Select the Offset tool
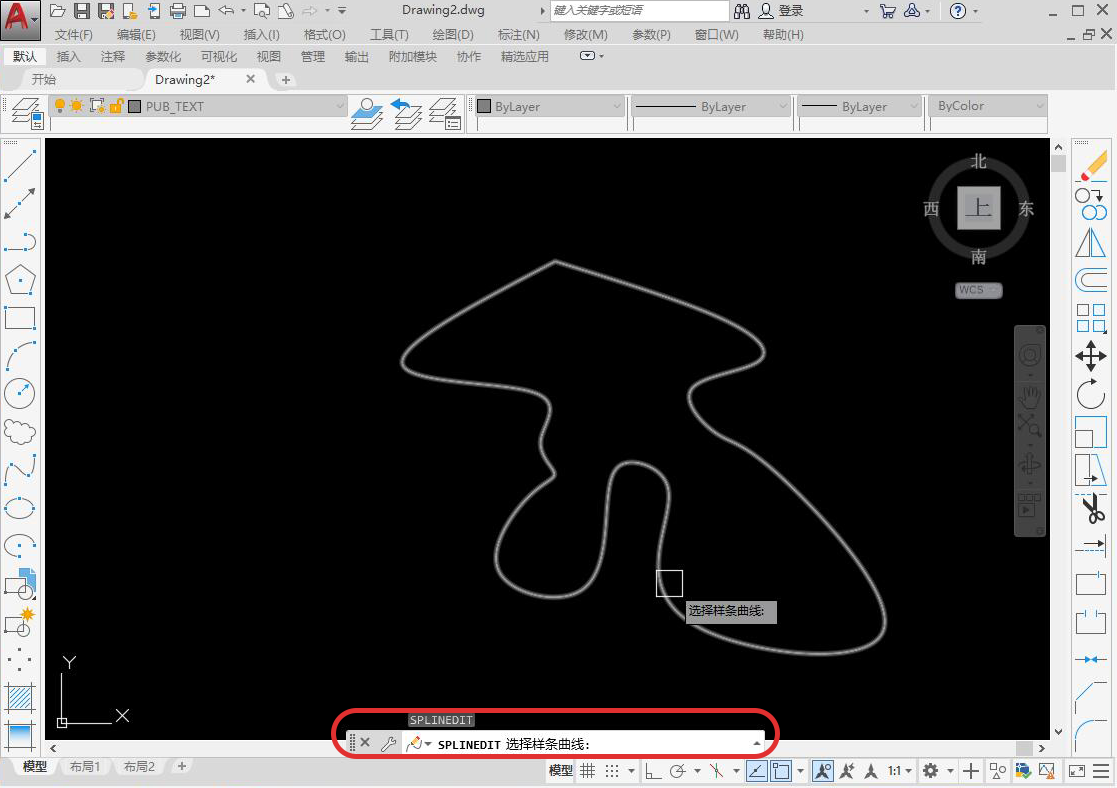The image size is (1117, 788). point(1091,280)
